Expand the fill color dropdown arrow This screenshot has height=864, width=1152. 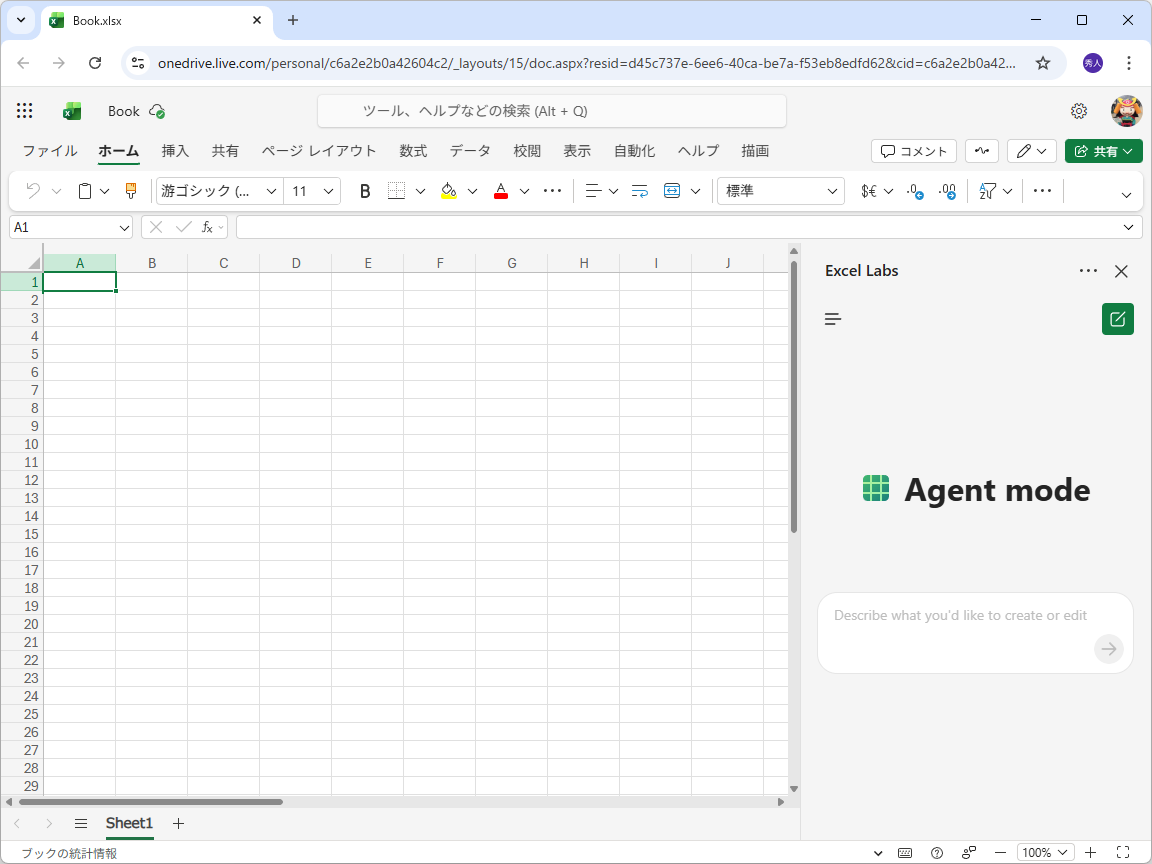tap(472, 191)
